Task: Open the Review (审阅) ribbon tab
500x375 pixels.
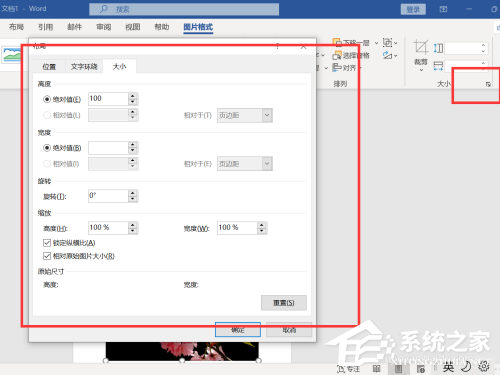Action: [104, 27]
